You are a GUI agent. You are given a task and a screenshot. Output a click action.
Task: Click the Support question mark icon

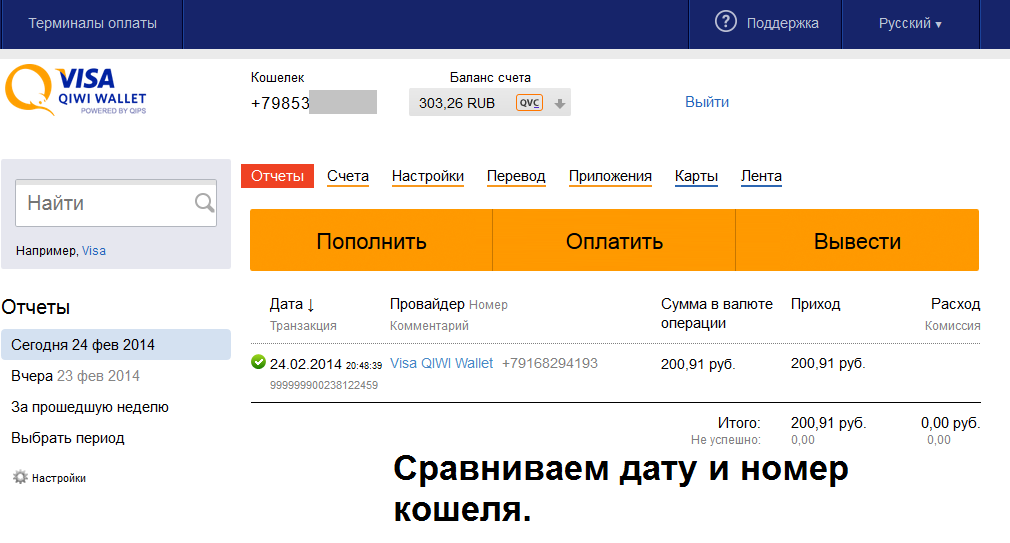click(x=725, y=22)
